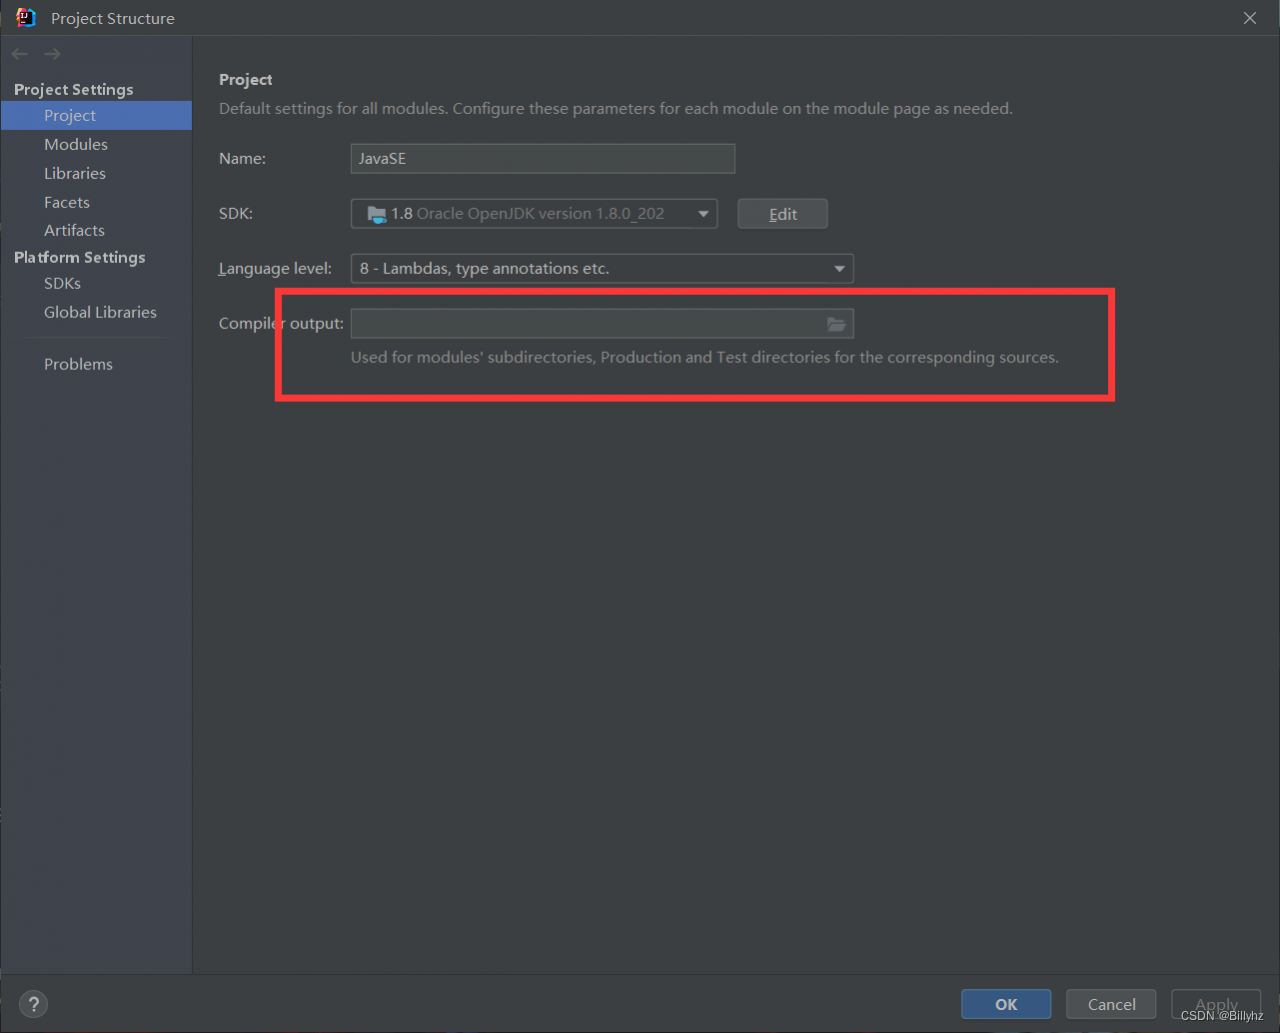The width and height of the screenshot is (1280, 1033).
Task: Click the 'Language level:' label
Action: coord(275,269)
